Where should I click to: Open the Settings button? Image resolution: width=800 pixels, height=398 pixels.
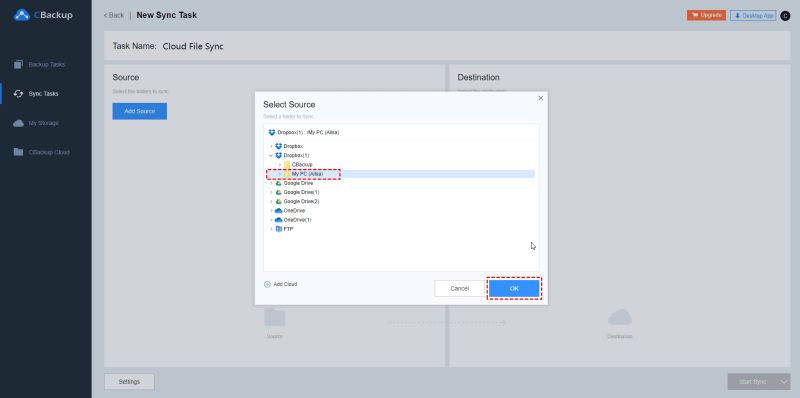pyautogui.click(x=129, y=382)
